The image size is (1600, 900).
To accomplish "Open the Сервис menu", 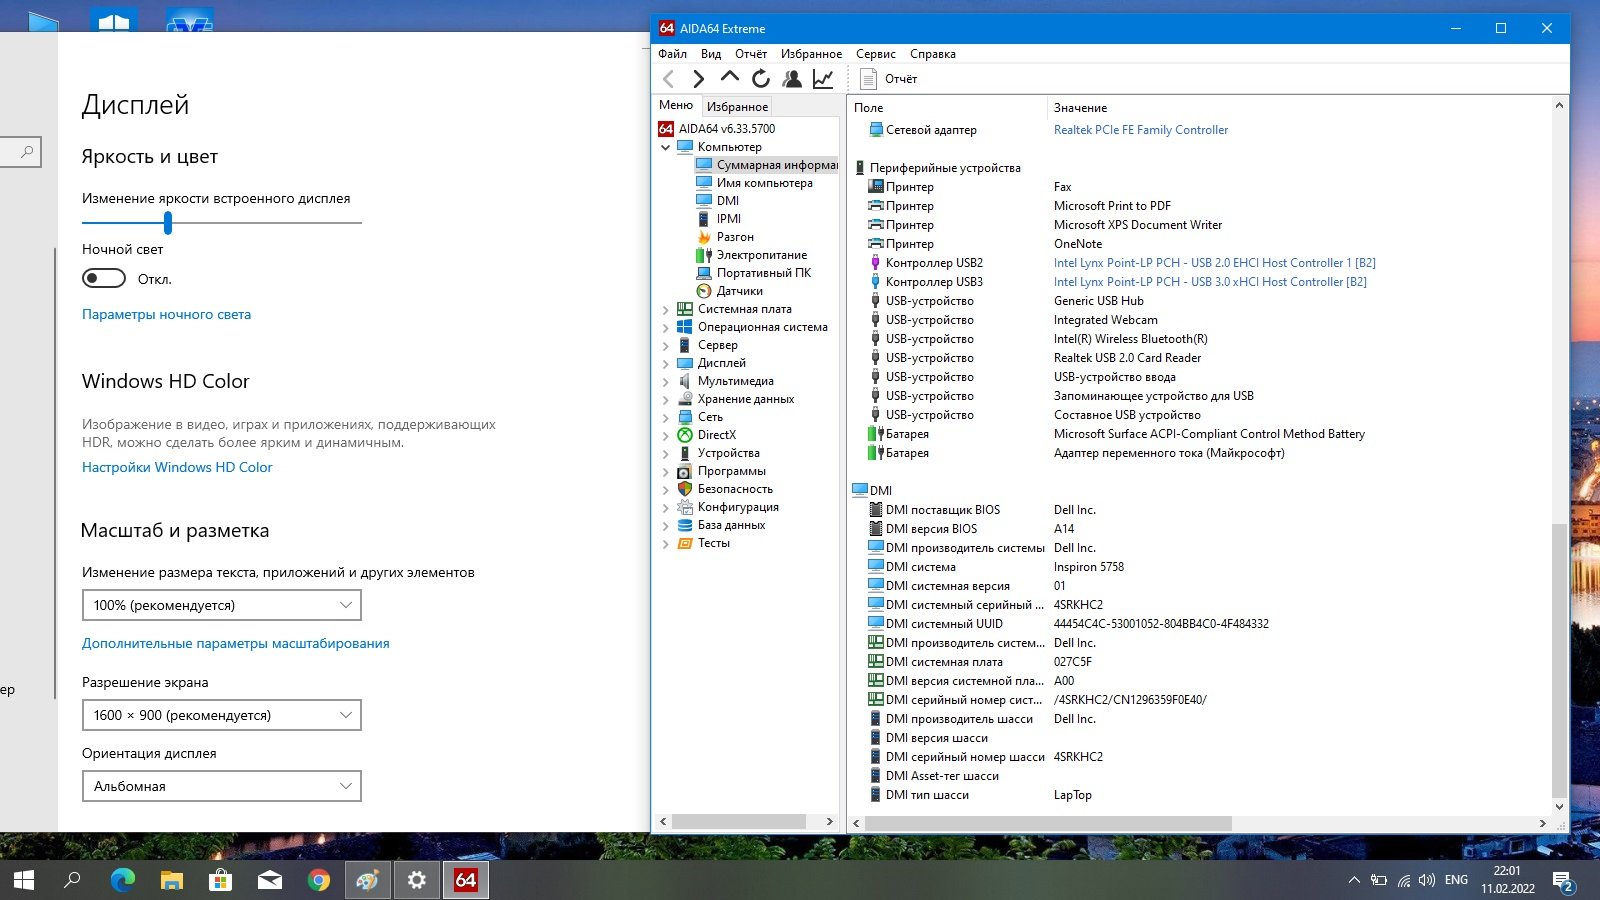I will point(876,54).
